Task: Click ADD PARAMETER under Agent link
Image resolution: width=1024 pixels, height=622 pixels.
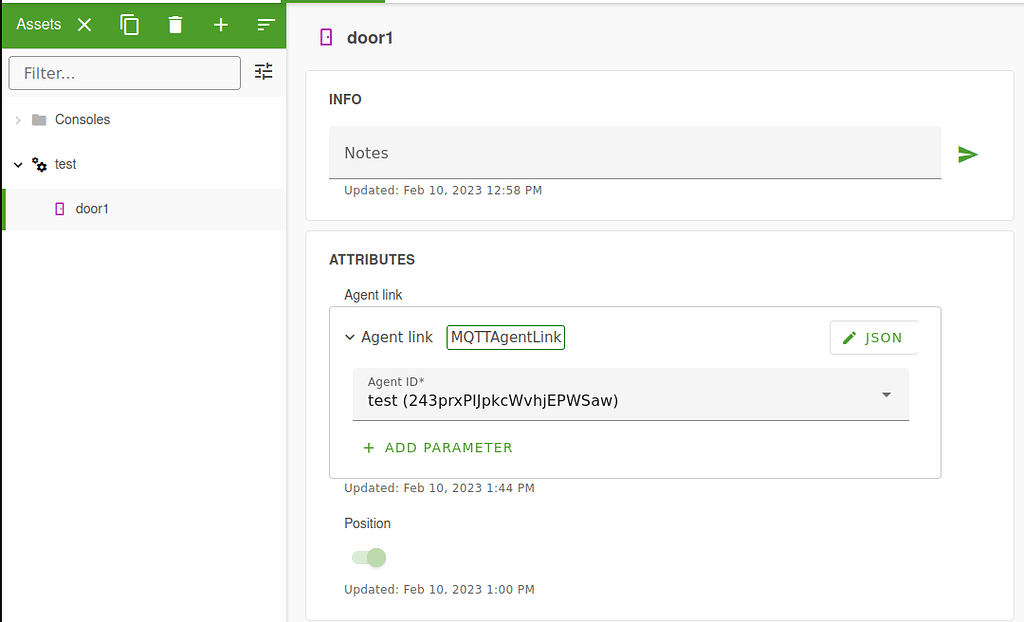Action: [x=437, y=447]
